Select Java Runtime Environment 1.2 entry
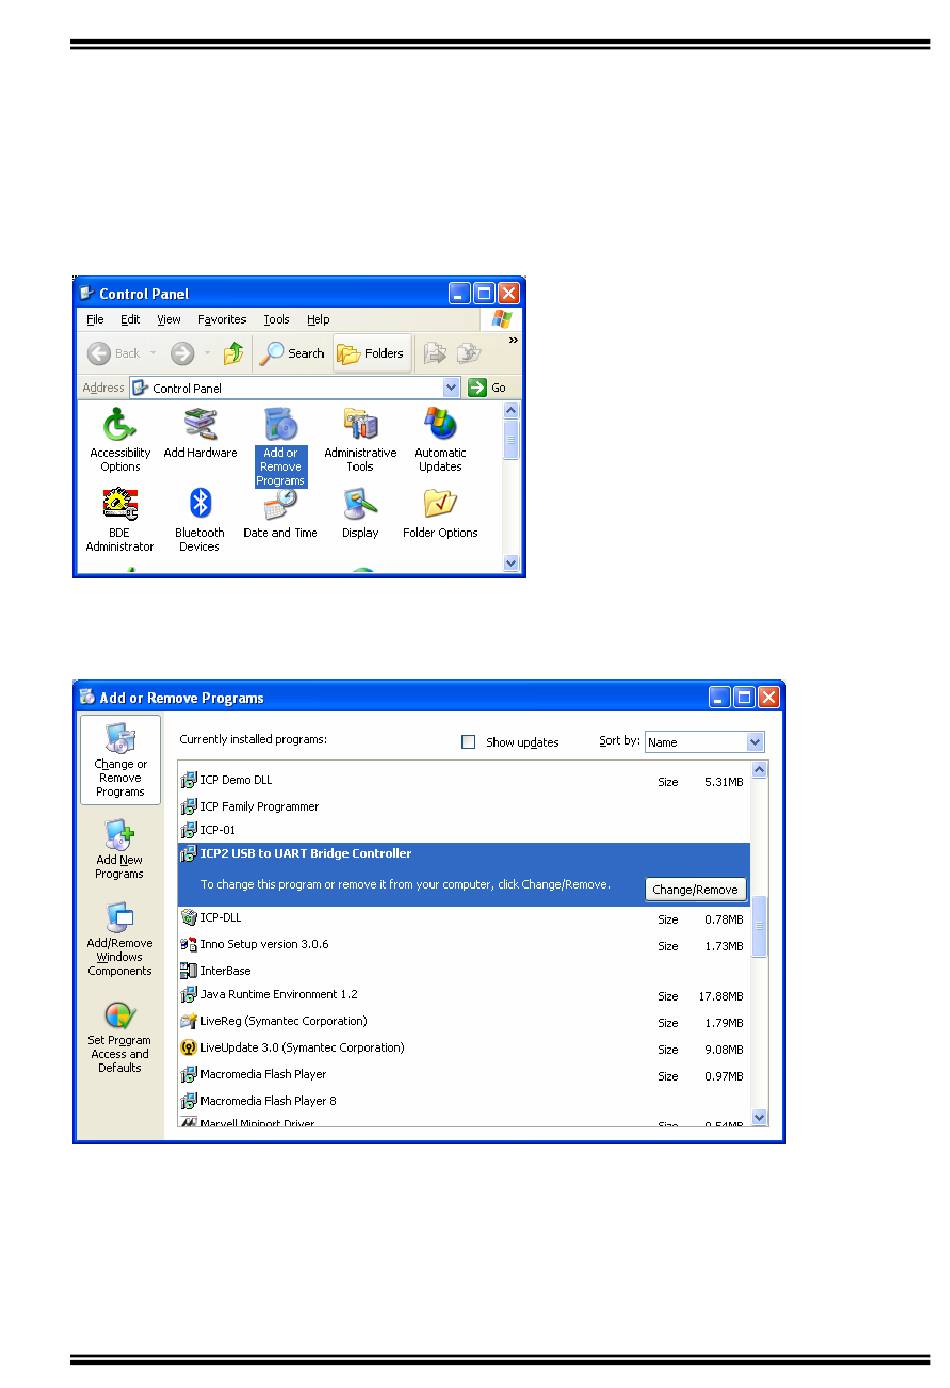This screenshot has width=950, height=1388. click(x=464, y=995)
